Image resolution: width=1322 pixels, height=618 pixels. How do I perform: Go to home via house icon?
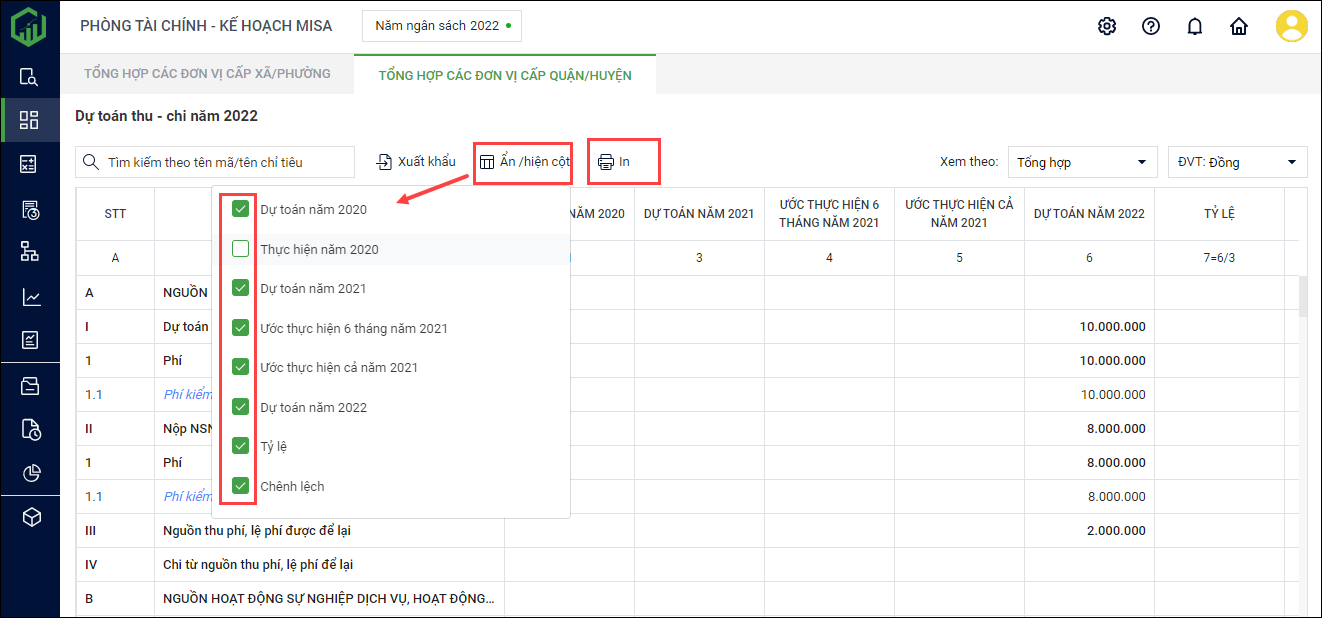(1239, 26)
